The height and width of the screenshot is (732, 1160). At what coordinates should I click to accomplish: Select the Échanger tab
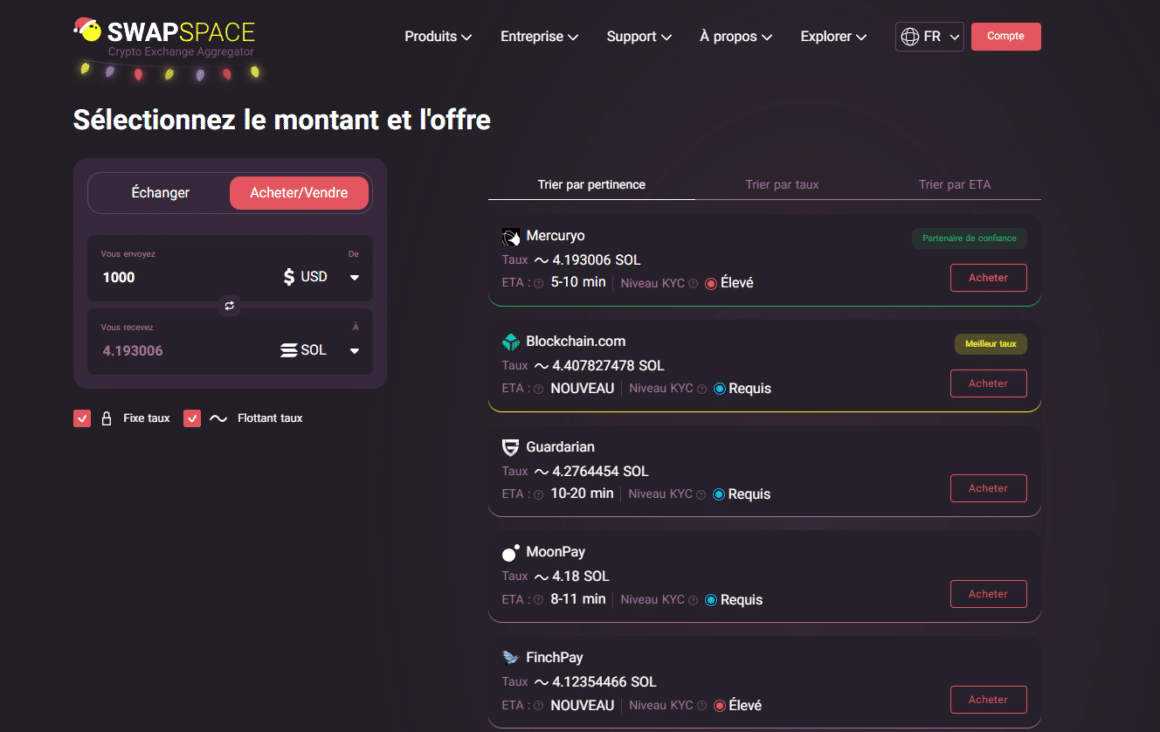coord(160,192)
